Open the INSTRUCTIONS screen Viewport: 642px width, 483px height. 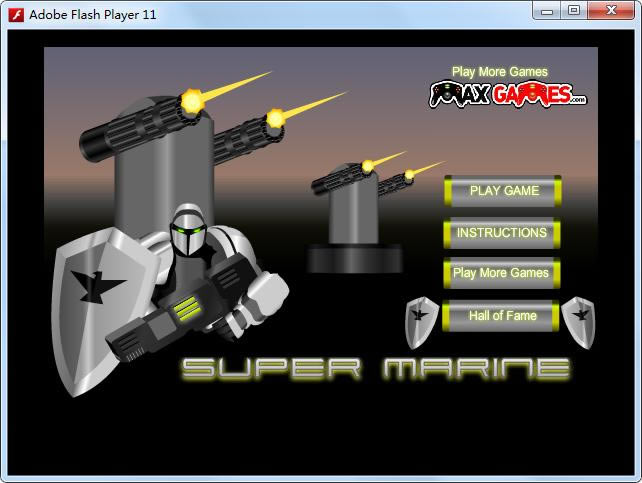pyautogui.click(x=502, y=232)
